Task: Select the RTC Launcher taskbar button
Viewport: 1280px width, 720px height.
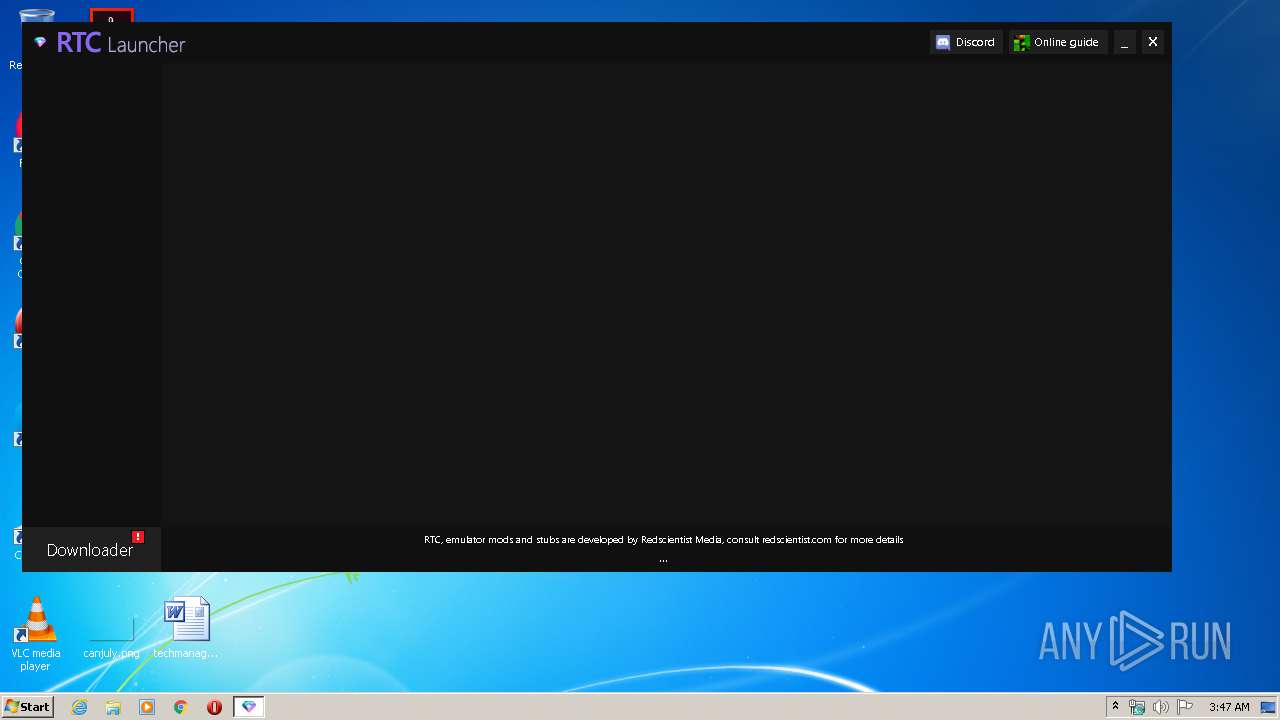Action: click(249, 707)
